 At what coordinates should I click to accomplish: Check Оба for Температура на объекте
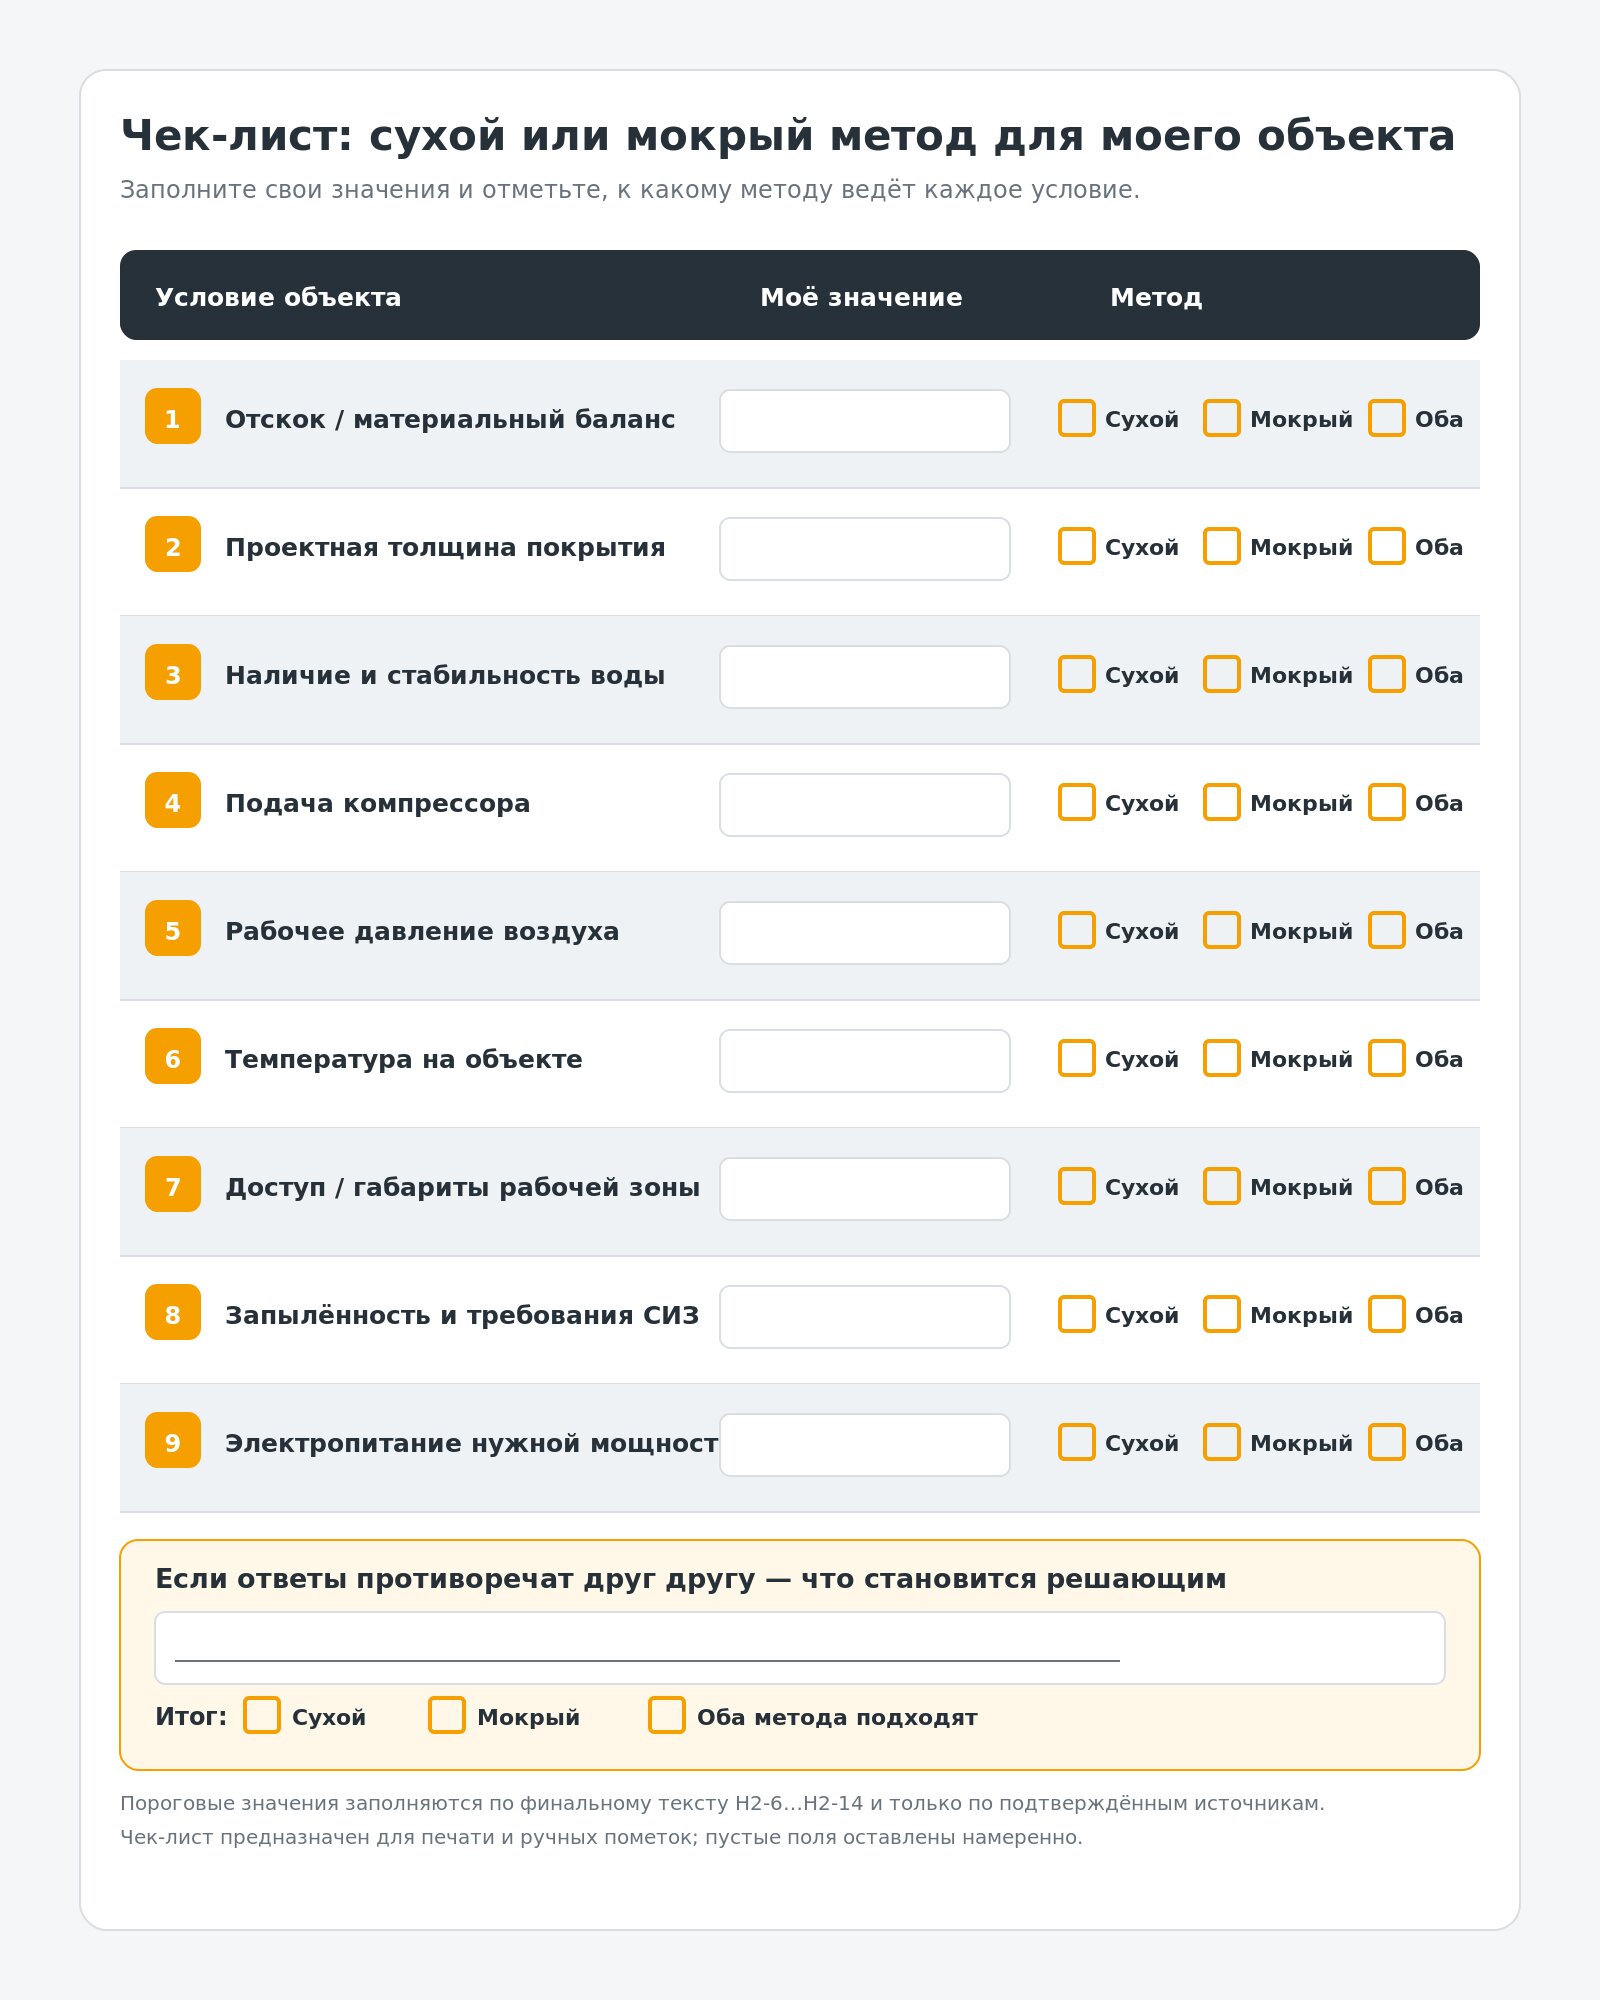pos(1387,1058)
